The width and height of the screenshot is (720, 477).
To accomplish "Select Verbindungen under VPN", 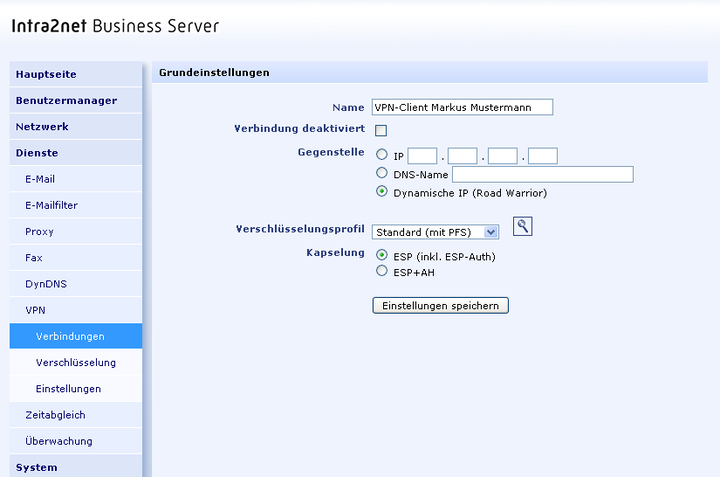I will 76,336.
